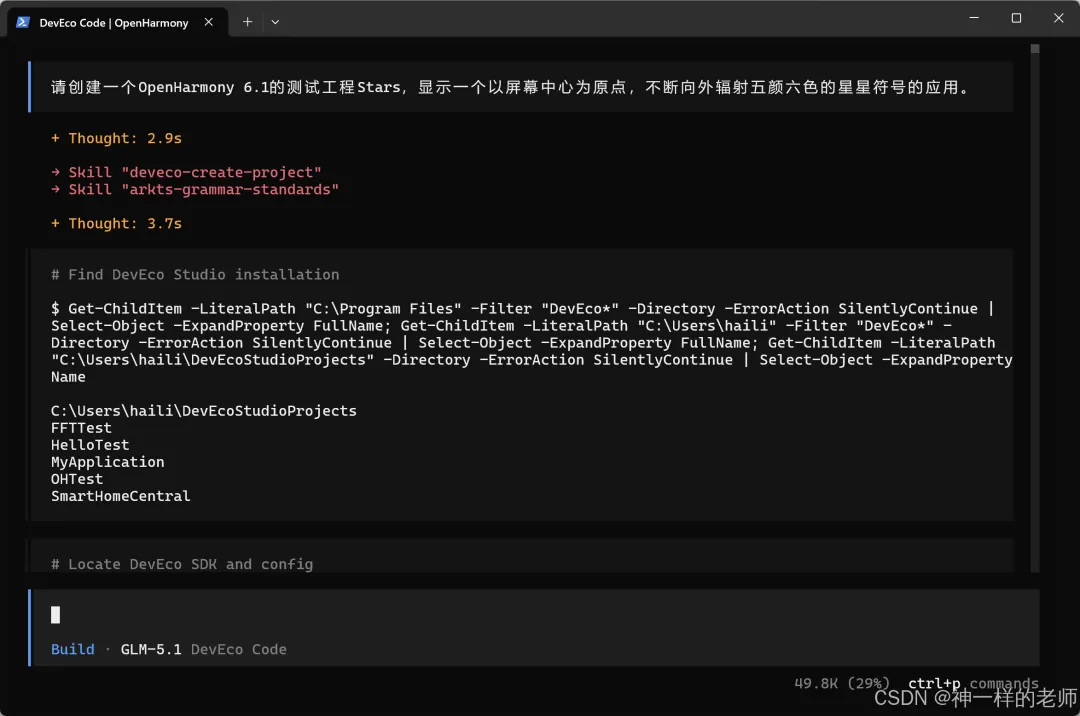Click the Build mode label

pos(73,649)
